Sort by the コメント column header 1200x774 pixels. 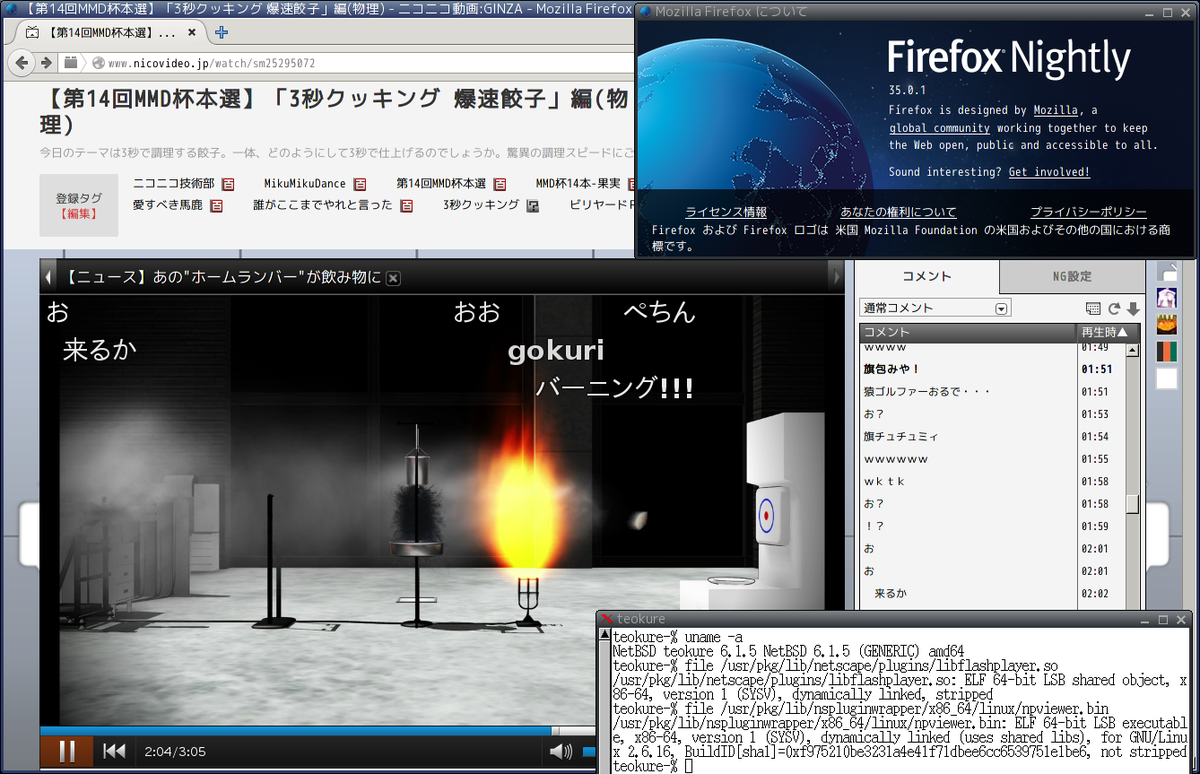click(967, 332)
